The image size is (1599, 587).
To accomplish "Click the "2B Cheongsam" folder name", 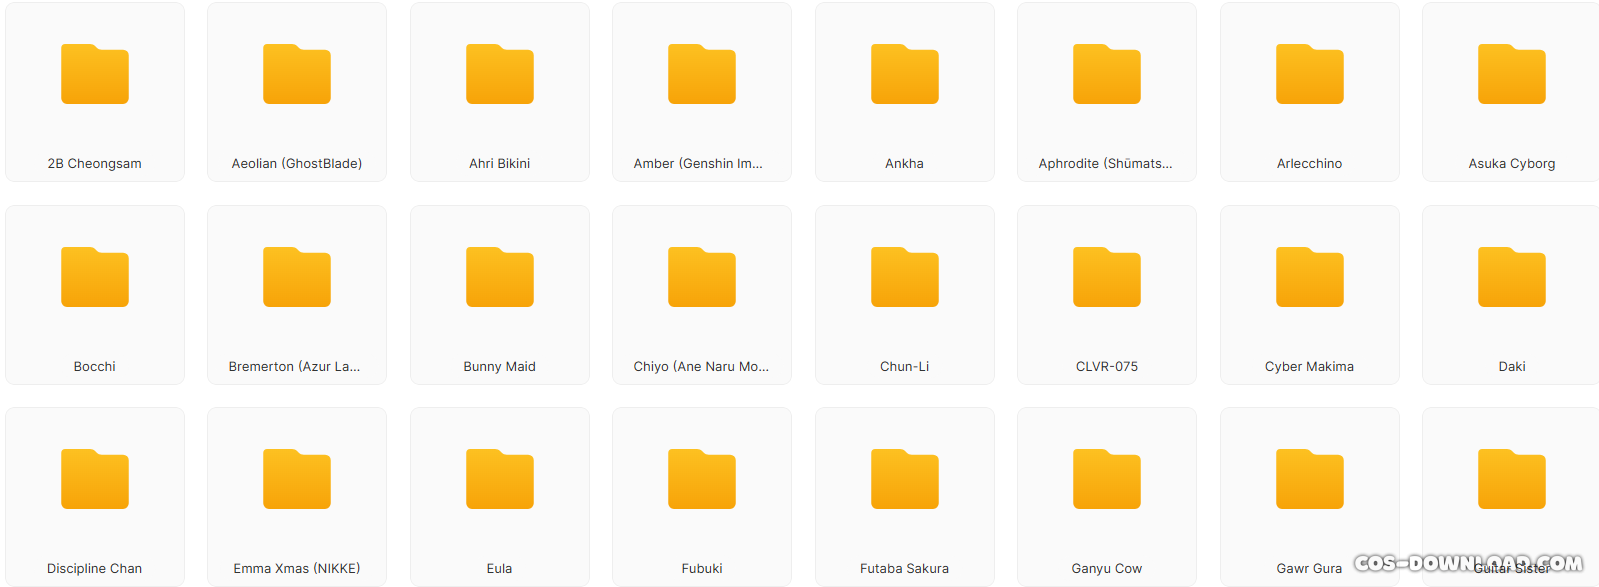I will [x=95, y=164].
